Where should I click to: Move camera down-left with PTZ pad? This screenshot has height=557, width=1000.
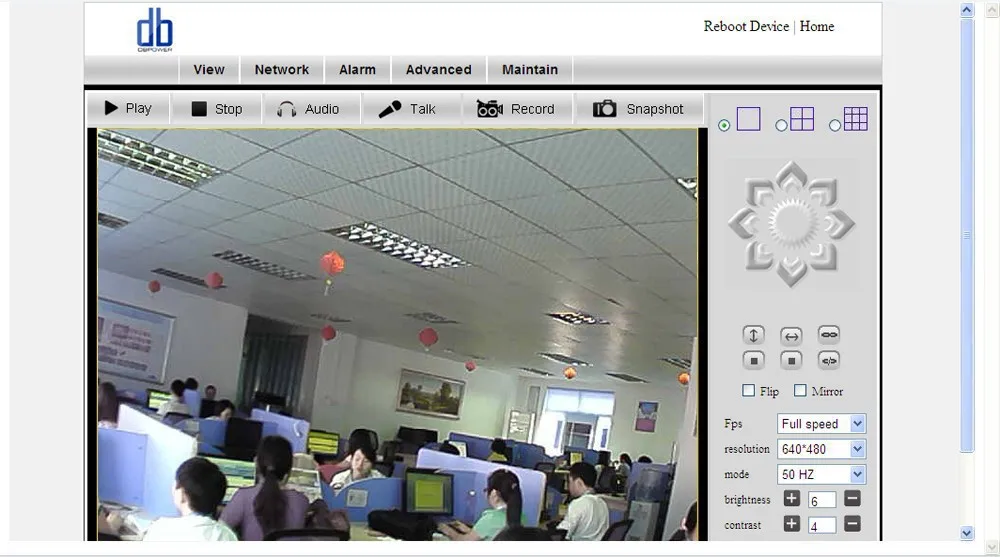(x=759, y=255)
